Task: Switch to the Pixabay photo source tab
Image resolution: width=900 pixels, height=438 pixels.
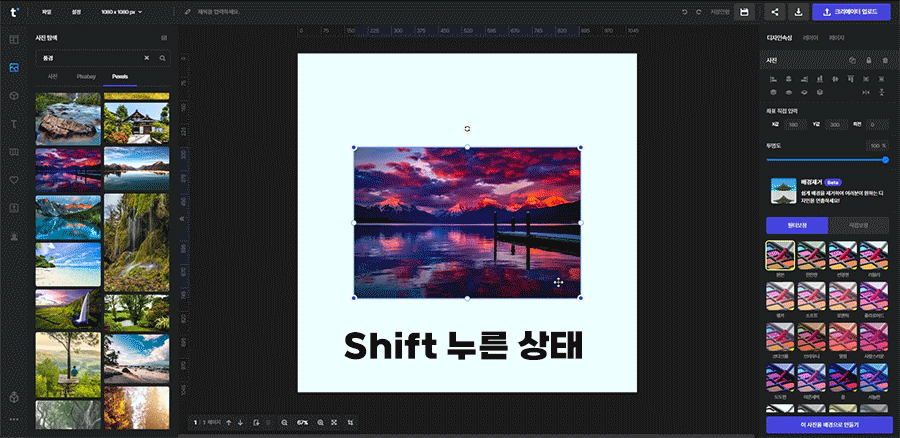Action: click(86, 76)
